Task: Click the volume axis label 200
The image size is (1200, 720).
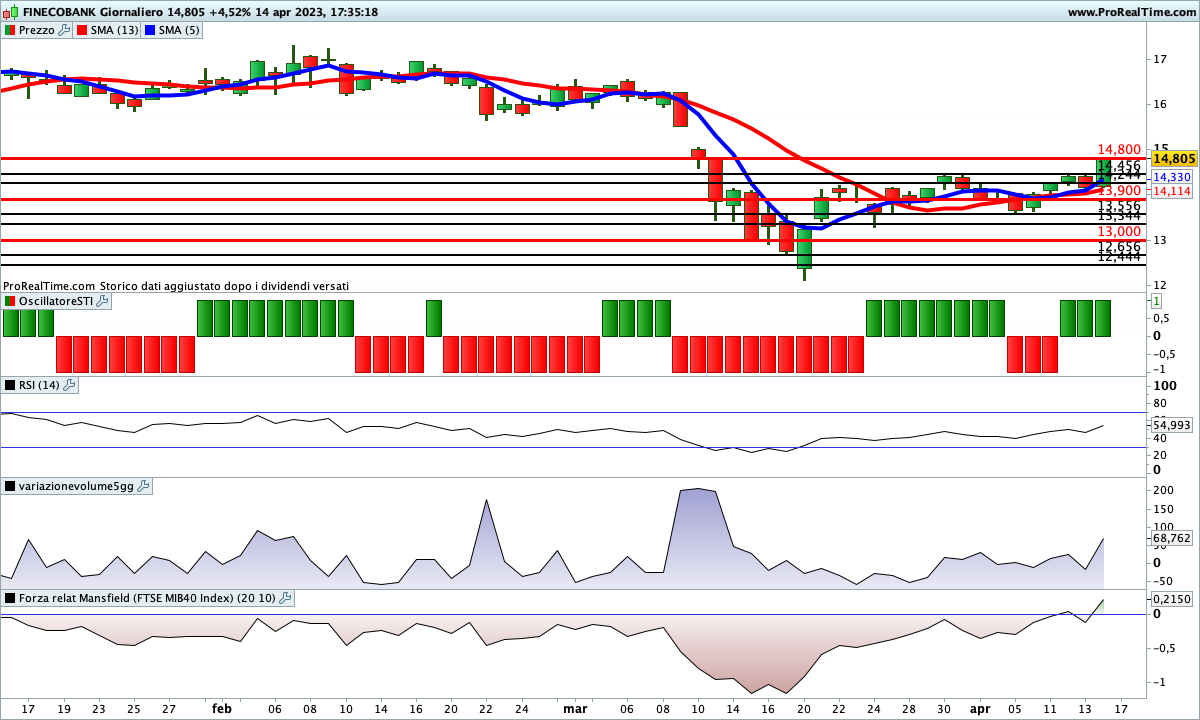Action: click(x=1163, y=490)
